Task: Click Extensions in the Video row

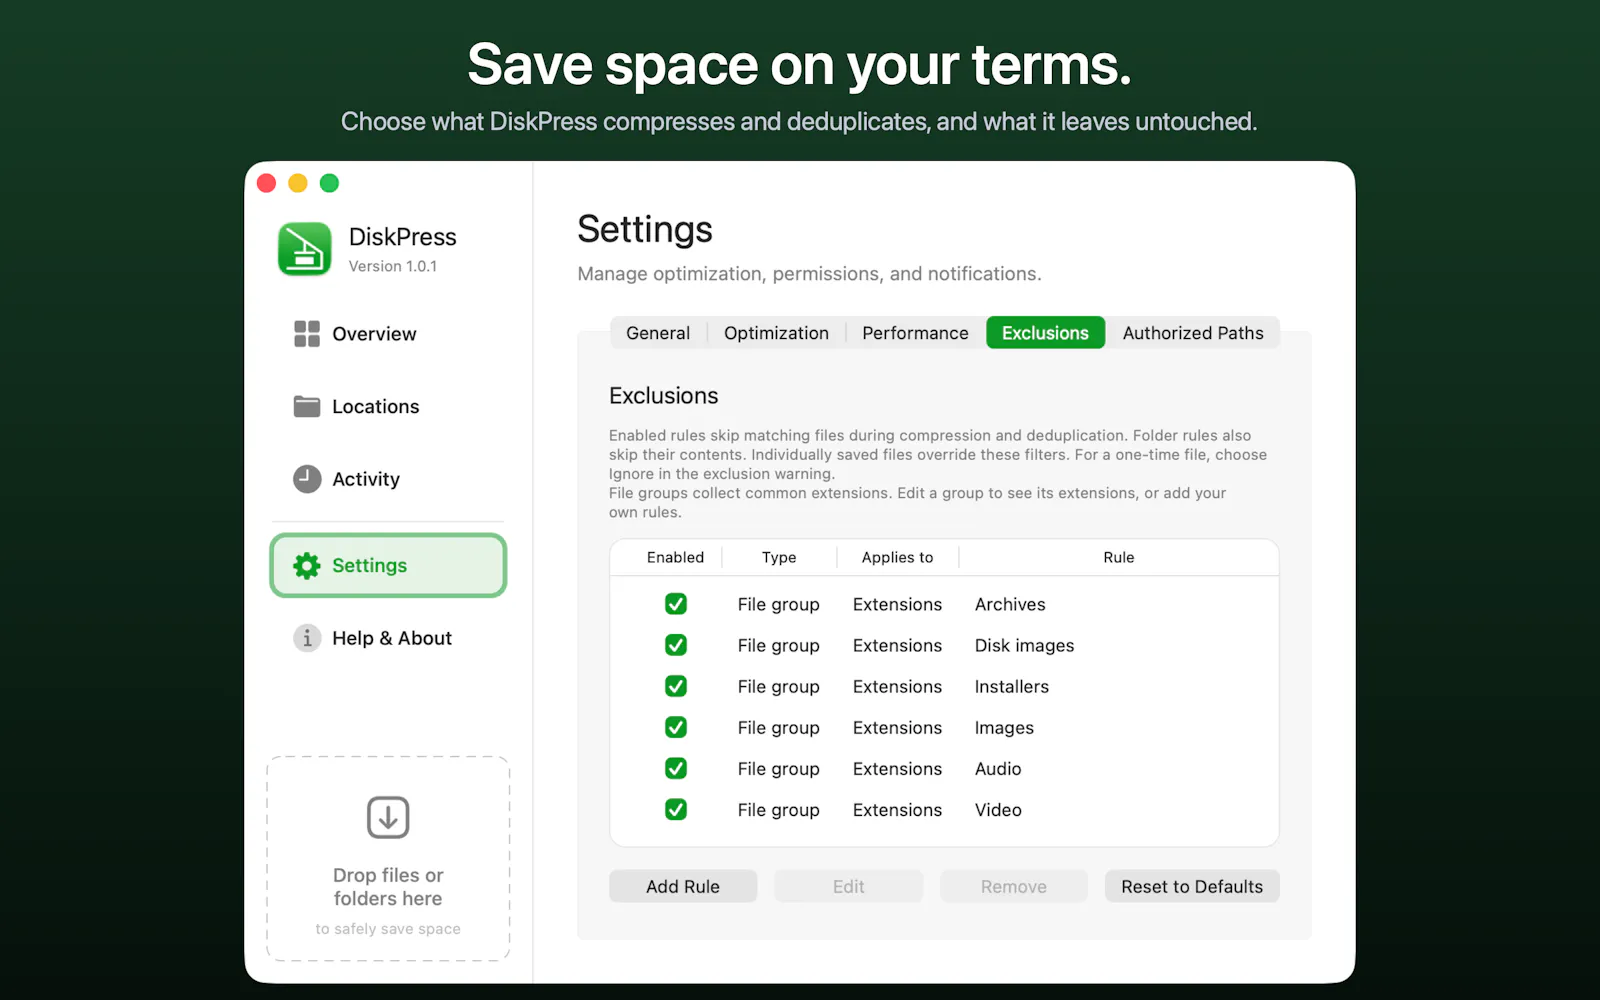Action: (x=897, y=809)
